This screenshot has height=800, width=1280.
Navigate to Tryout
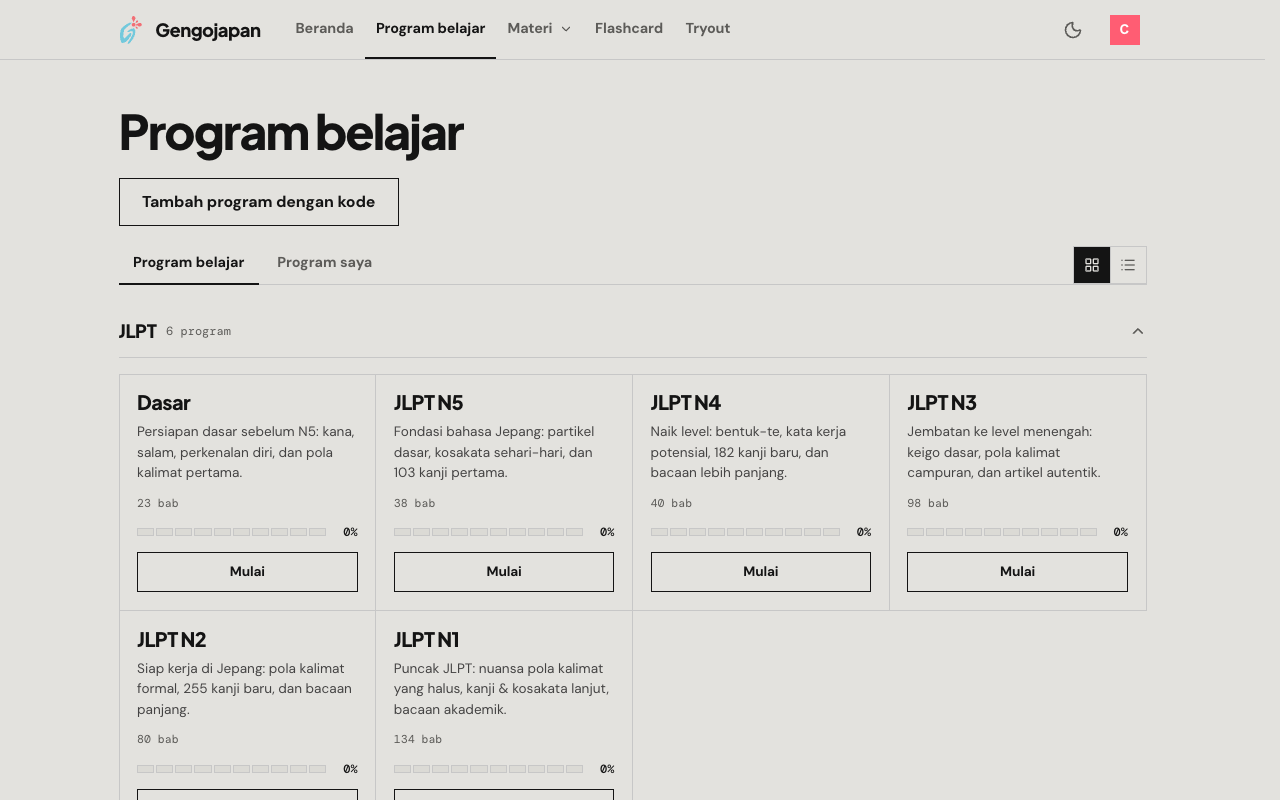[708, 29]
